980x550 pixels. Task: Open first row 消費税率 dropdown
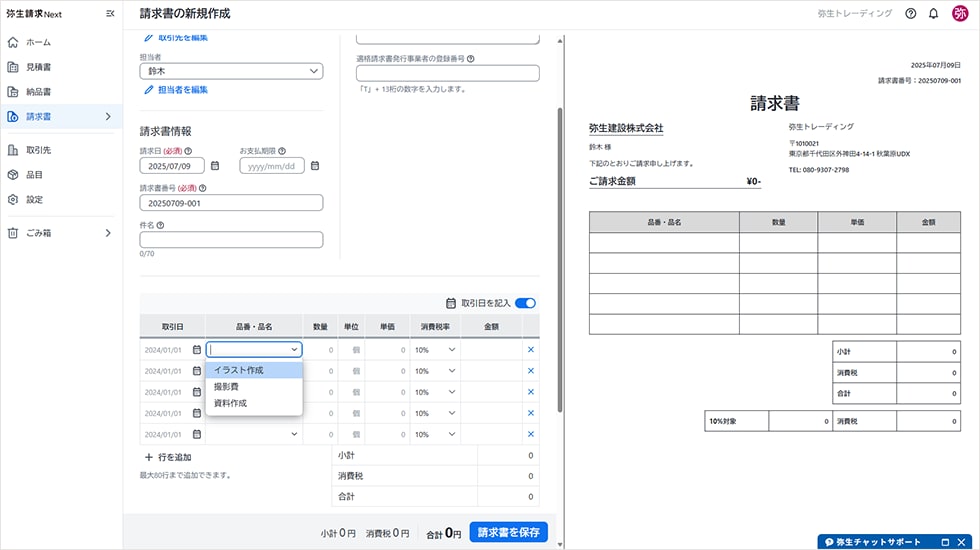pyautogui.click(x=435, y=350)
